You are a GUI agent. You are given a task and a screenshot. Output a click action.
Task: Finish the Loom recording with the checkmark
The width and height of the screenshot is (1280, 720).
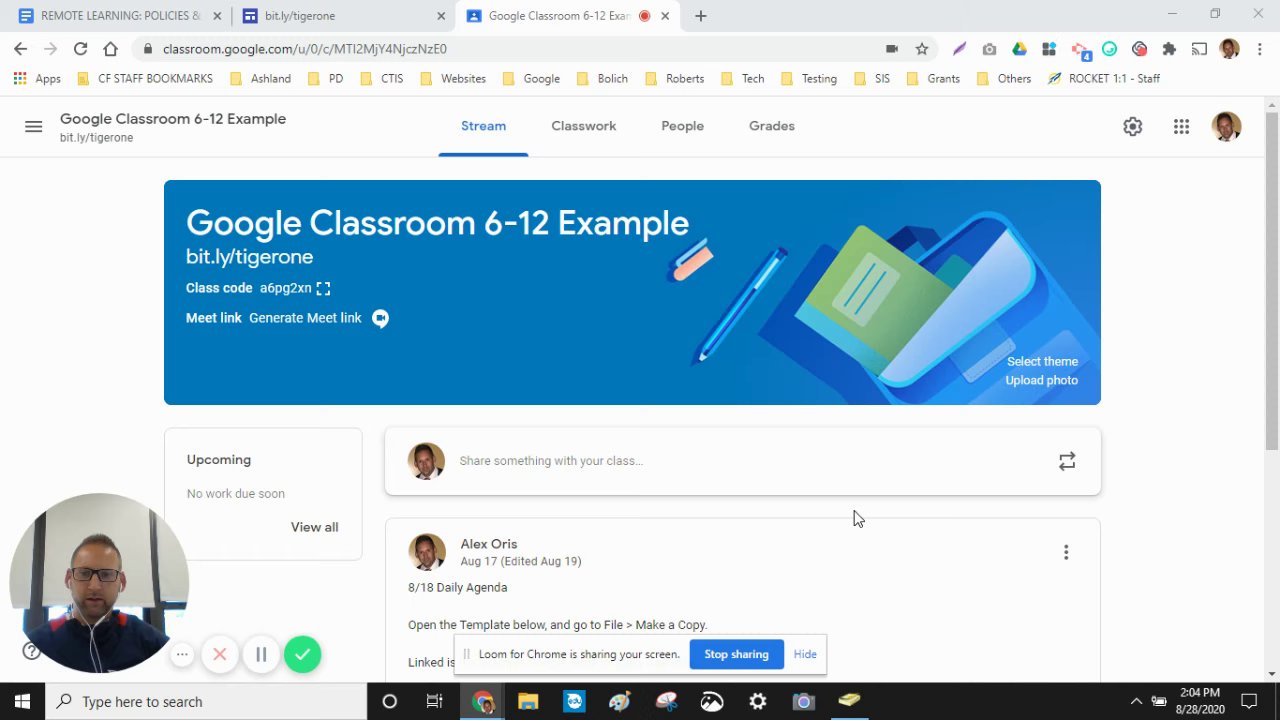pos(302,655)
